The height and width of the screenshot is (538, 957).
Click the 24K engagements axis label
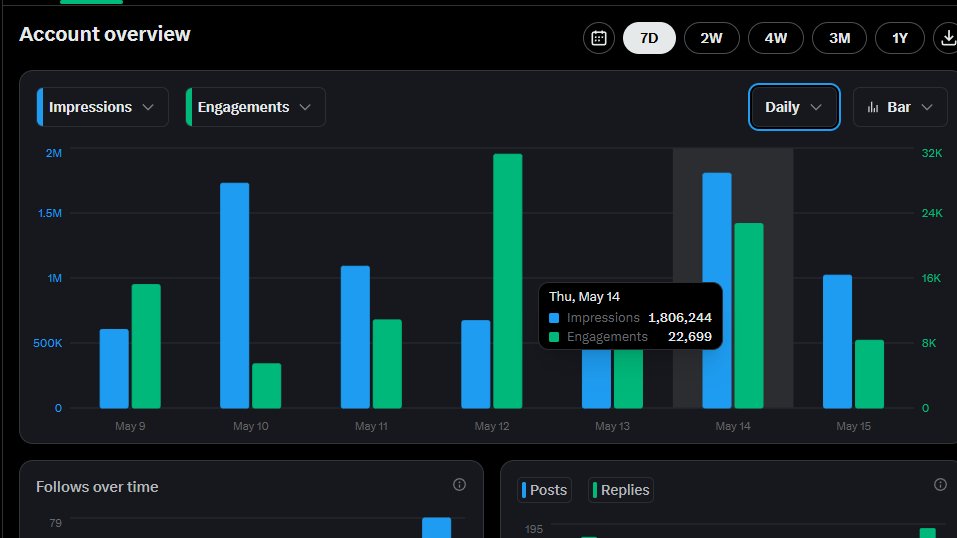932,213
